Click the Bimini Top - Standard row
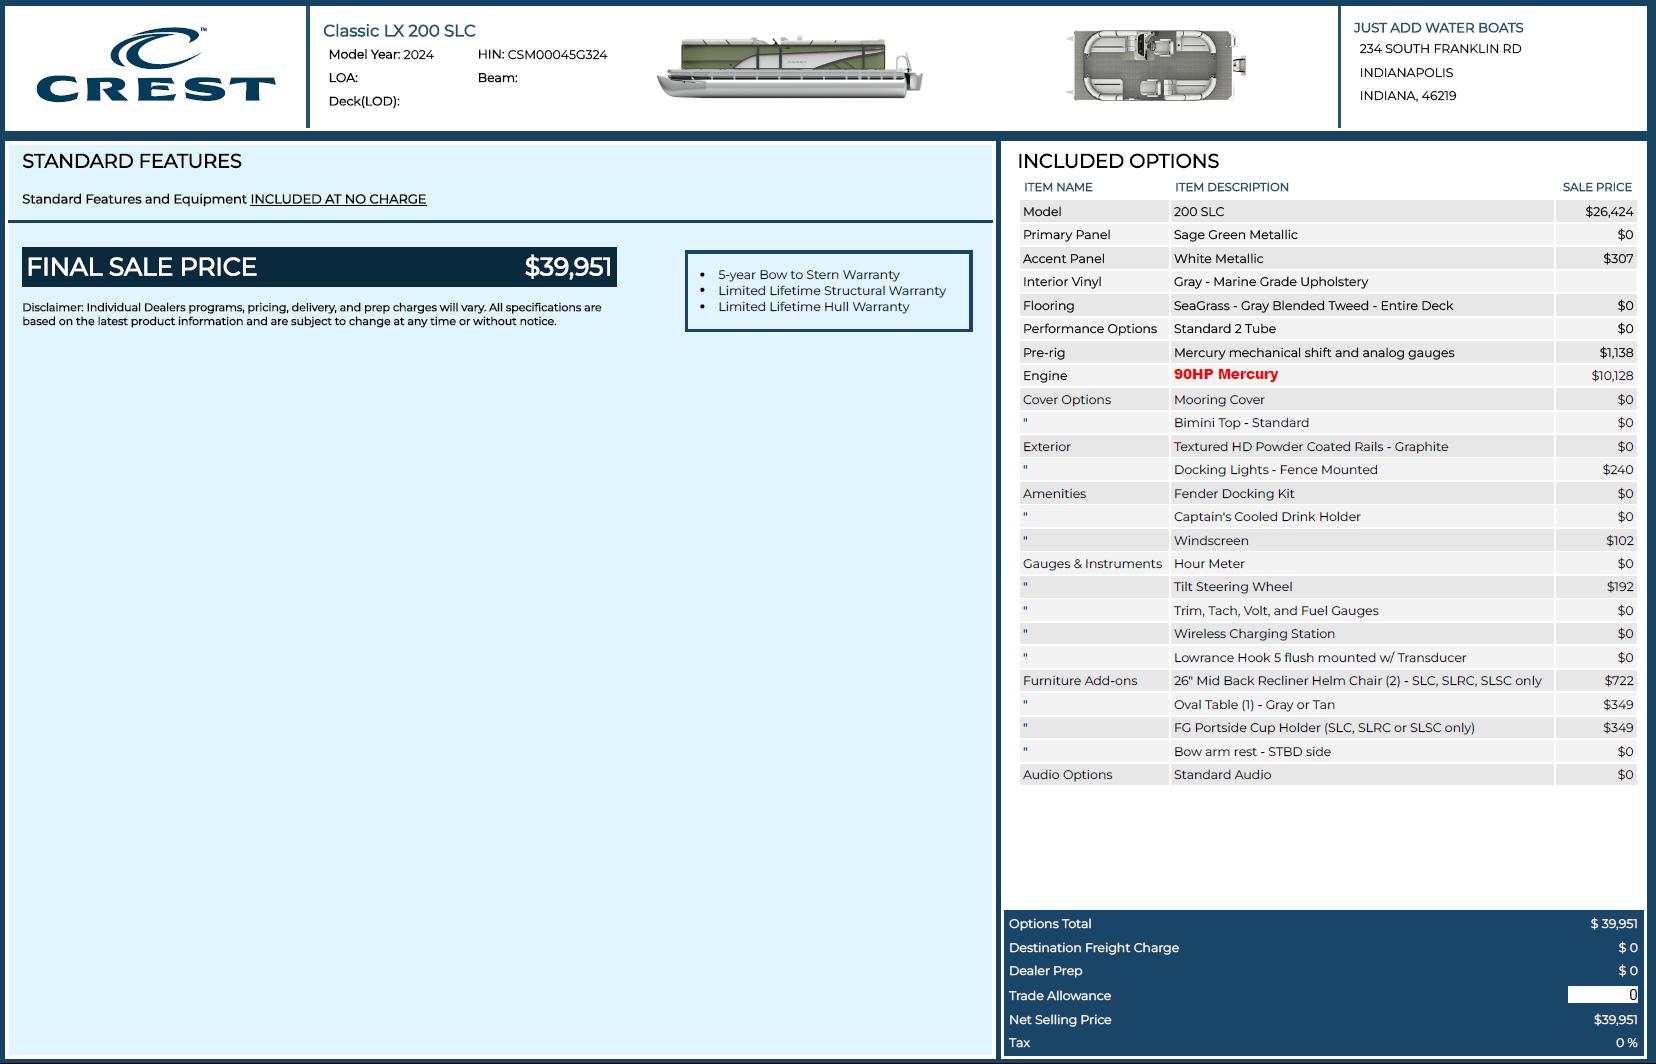 click(1328, 423)
